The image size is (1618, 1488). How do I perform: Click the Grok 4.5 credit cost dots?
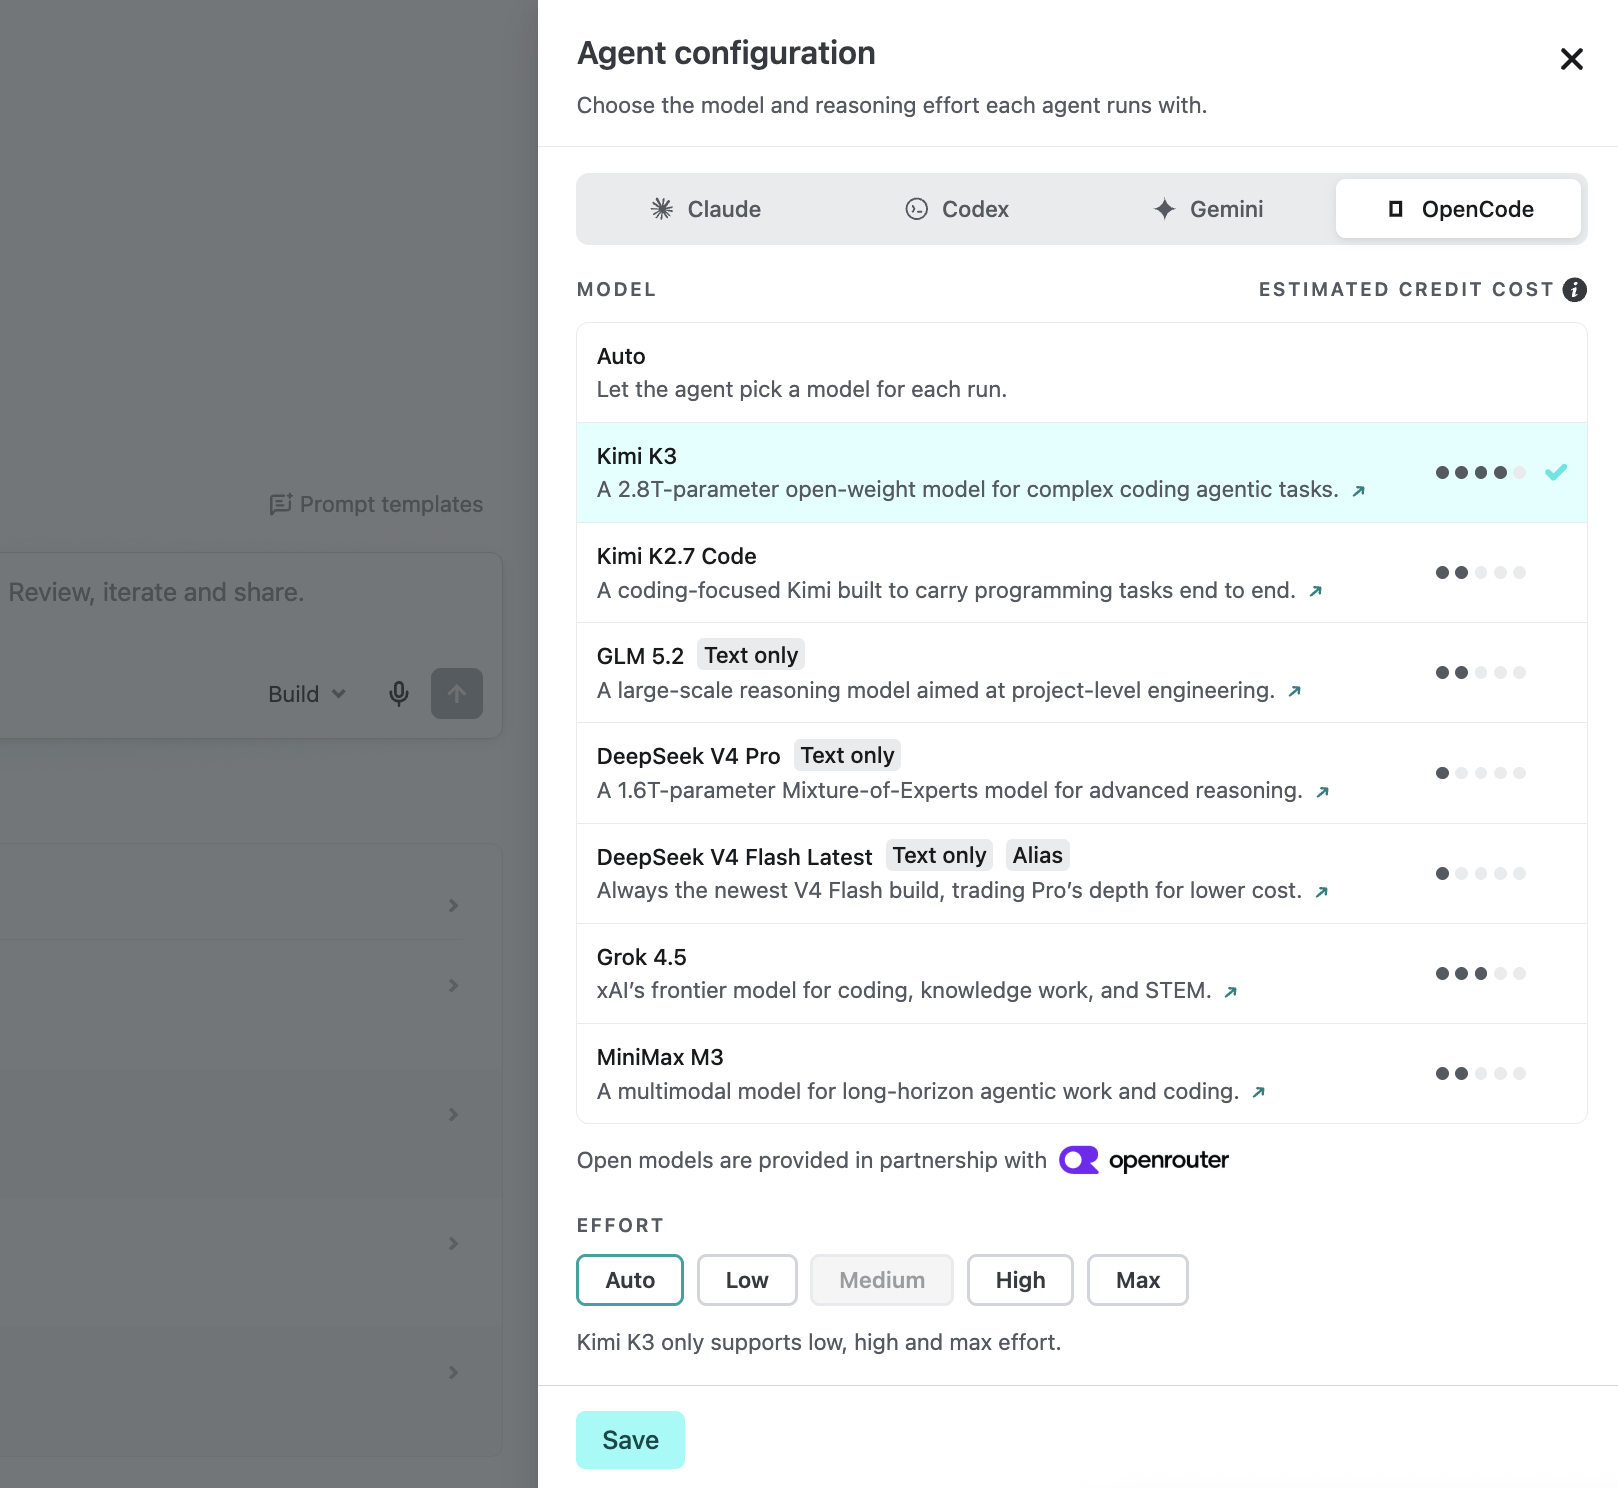pyautogui.click(x=1481, y=974)
